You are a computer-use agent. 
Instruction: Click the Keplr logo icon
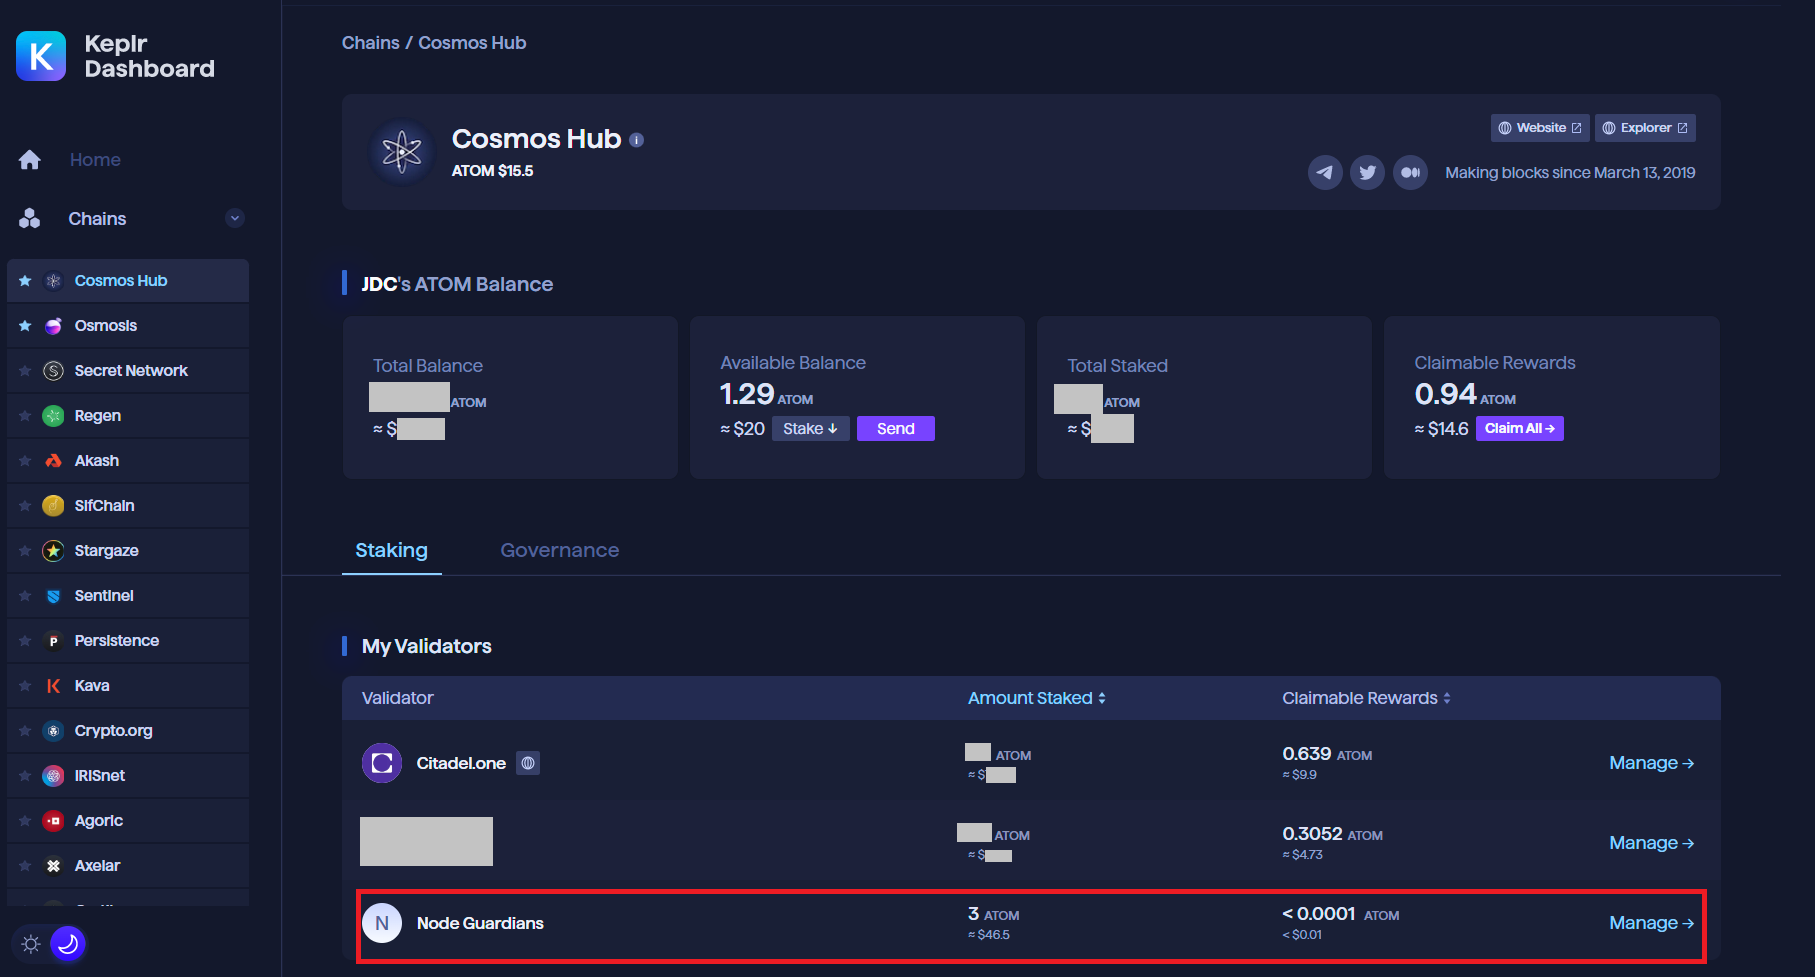point(41,56)
